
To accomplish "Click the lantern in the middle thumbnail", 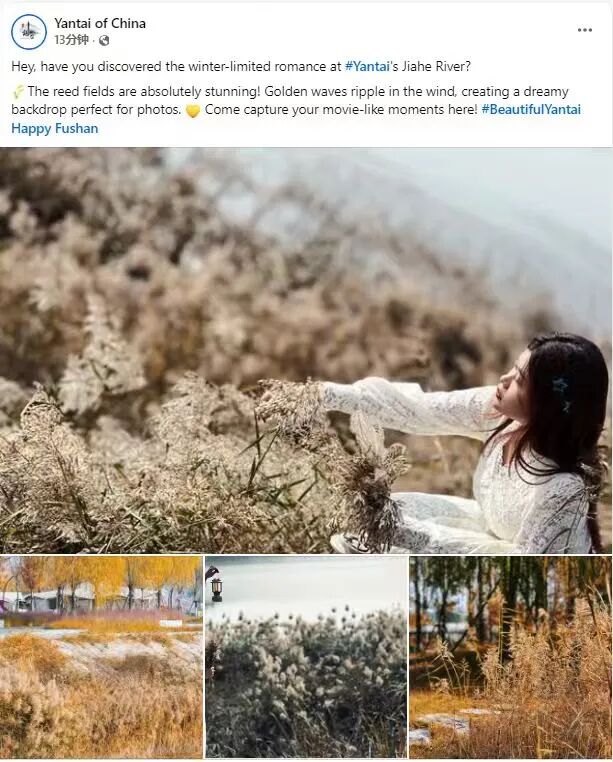I will (x=216, y=589).
